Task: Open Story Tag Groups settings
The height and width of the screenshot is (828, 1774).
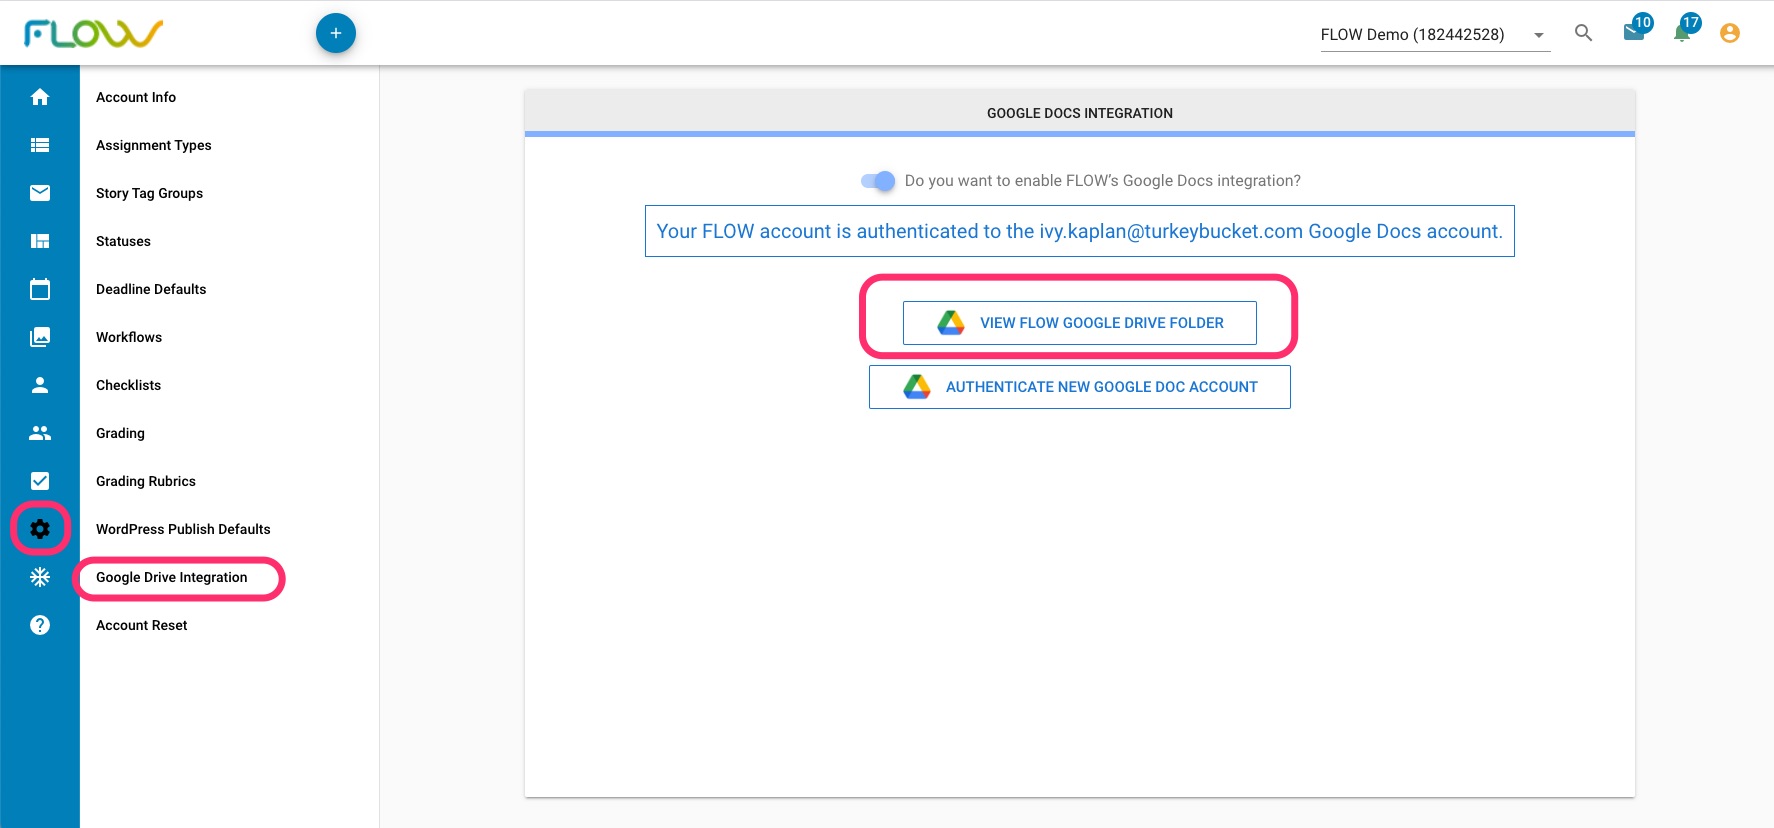Action: (x=150, y=193)
